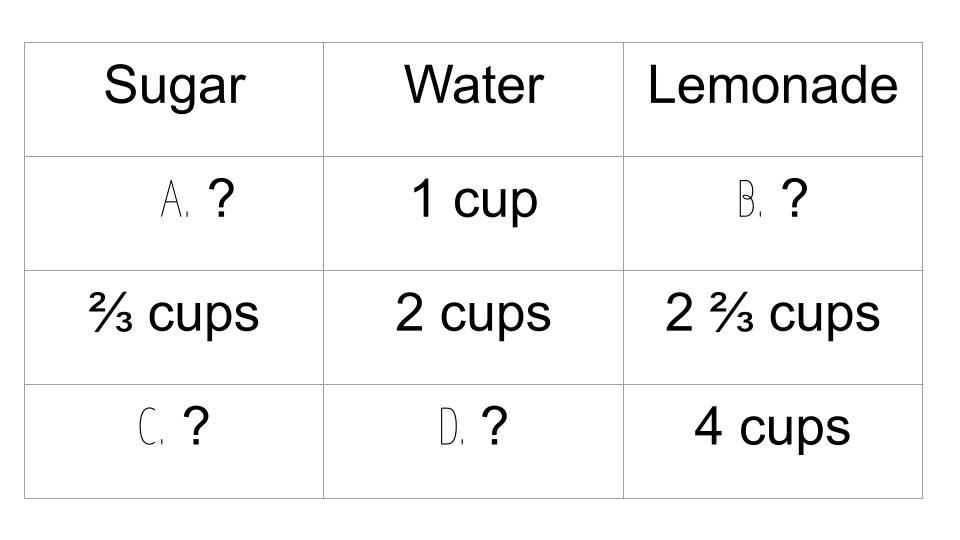Select the question mark labeled C
This screenshot has width=960, height=540.
tap(196, 426)
